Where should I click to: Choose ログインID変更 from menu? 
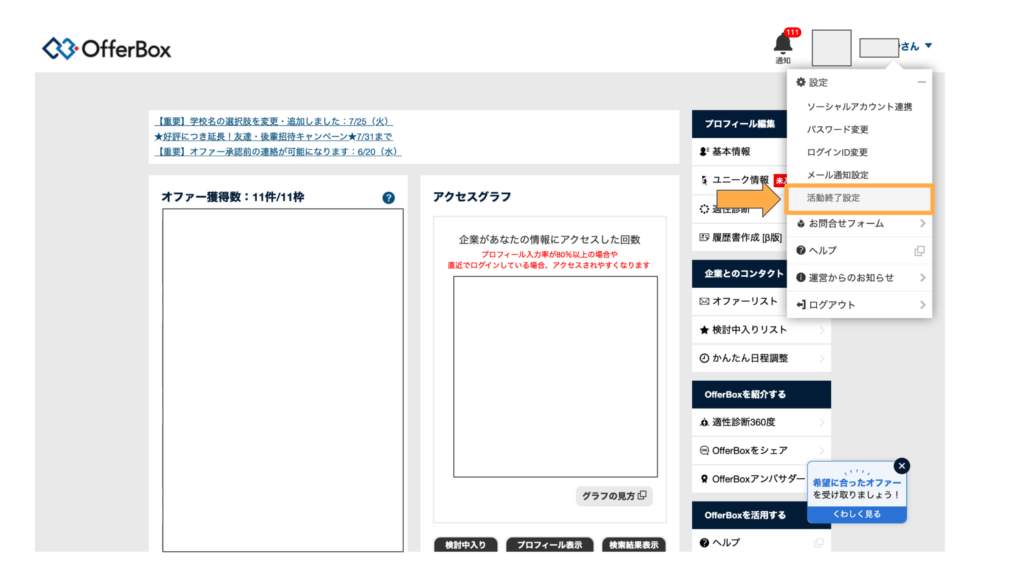(837, 152)
